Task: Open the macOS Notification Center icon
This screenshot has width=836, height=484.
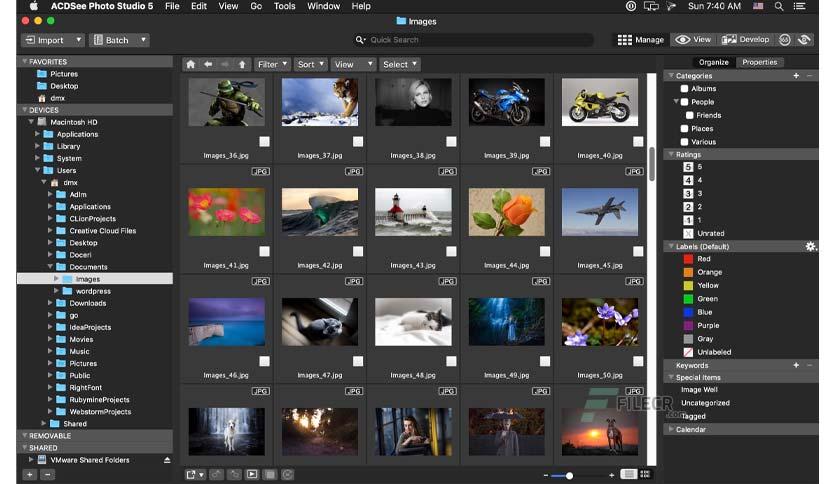Action: [799, 6]
